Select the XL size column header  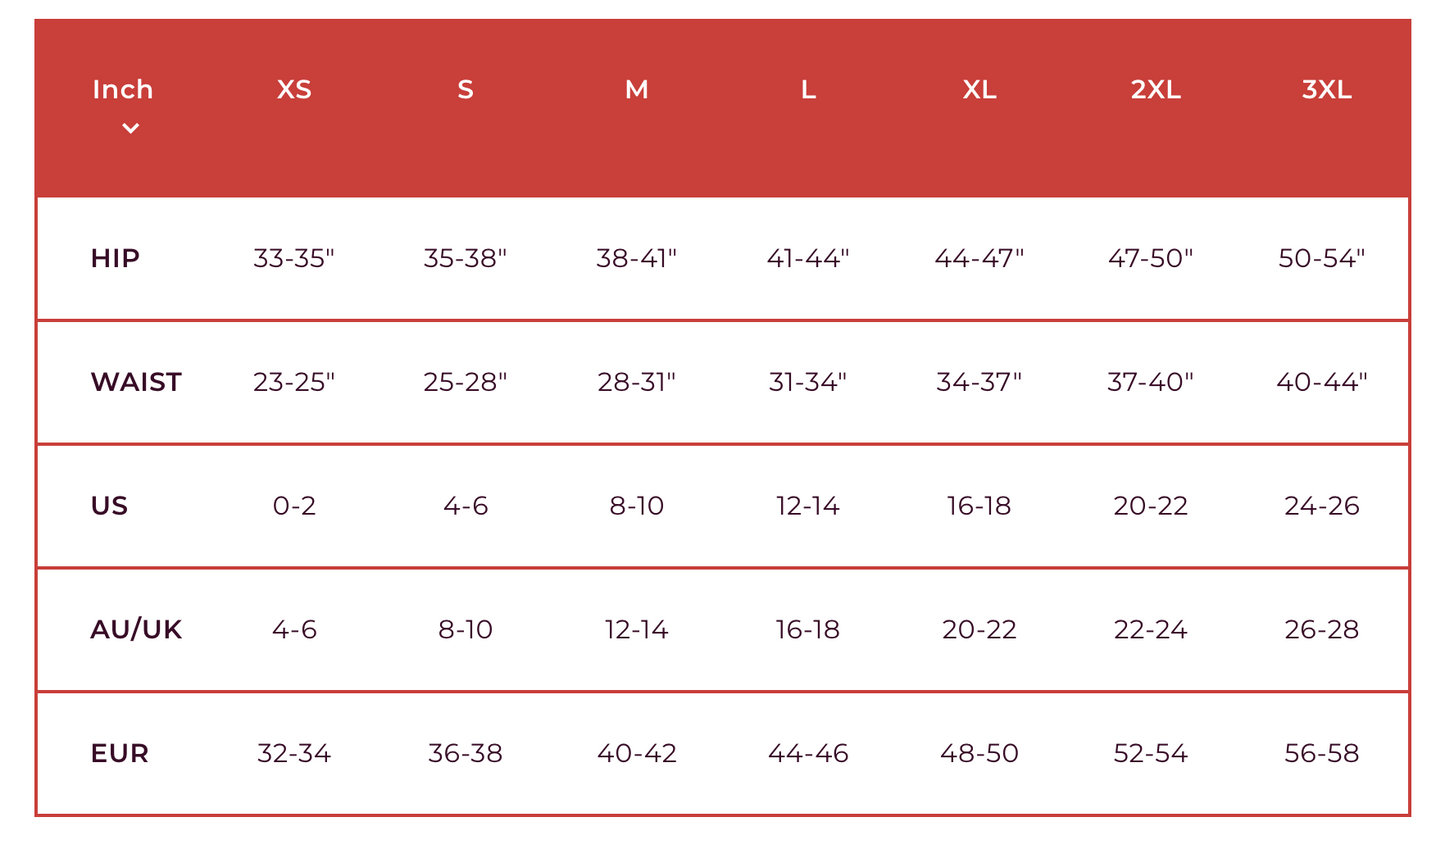[x=979, y=90]
